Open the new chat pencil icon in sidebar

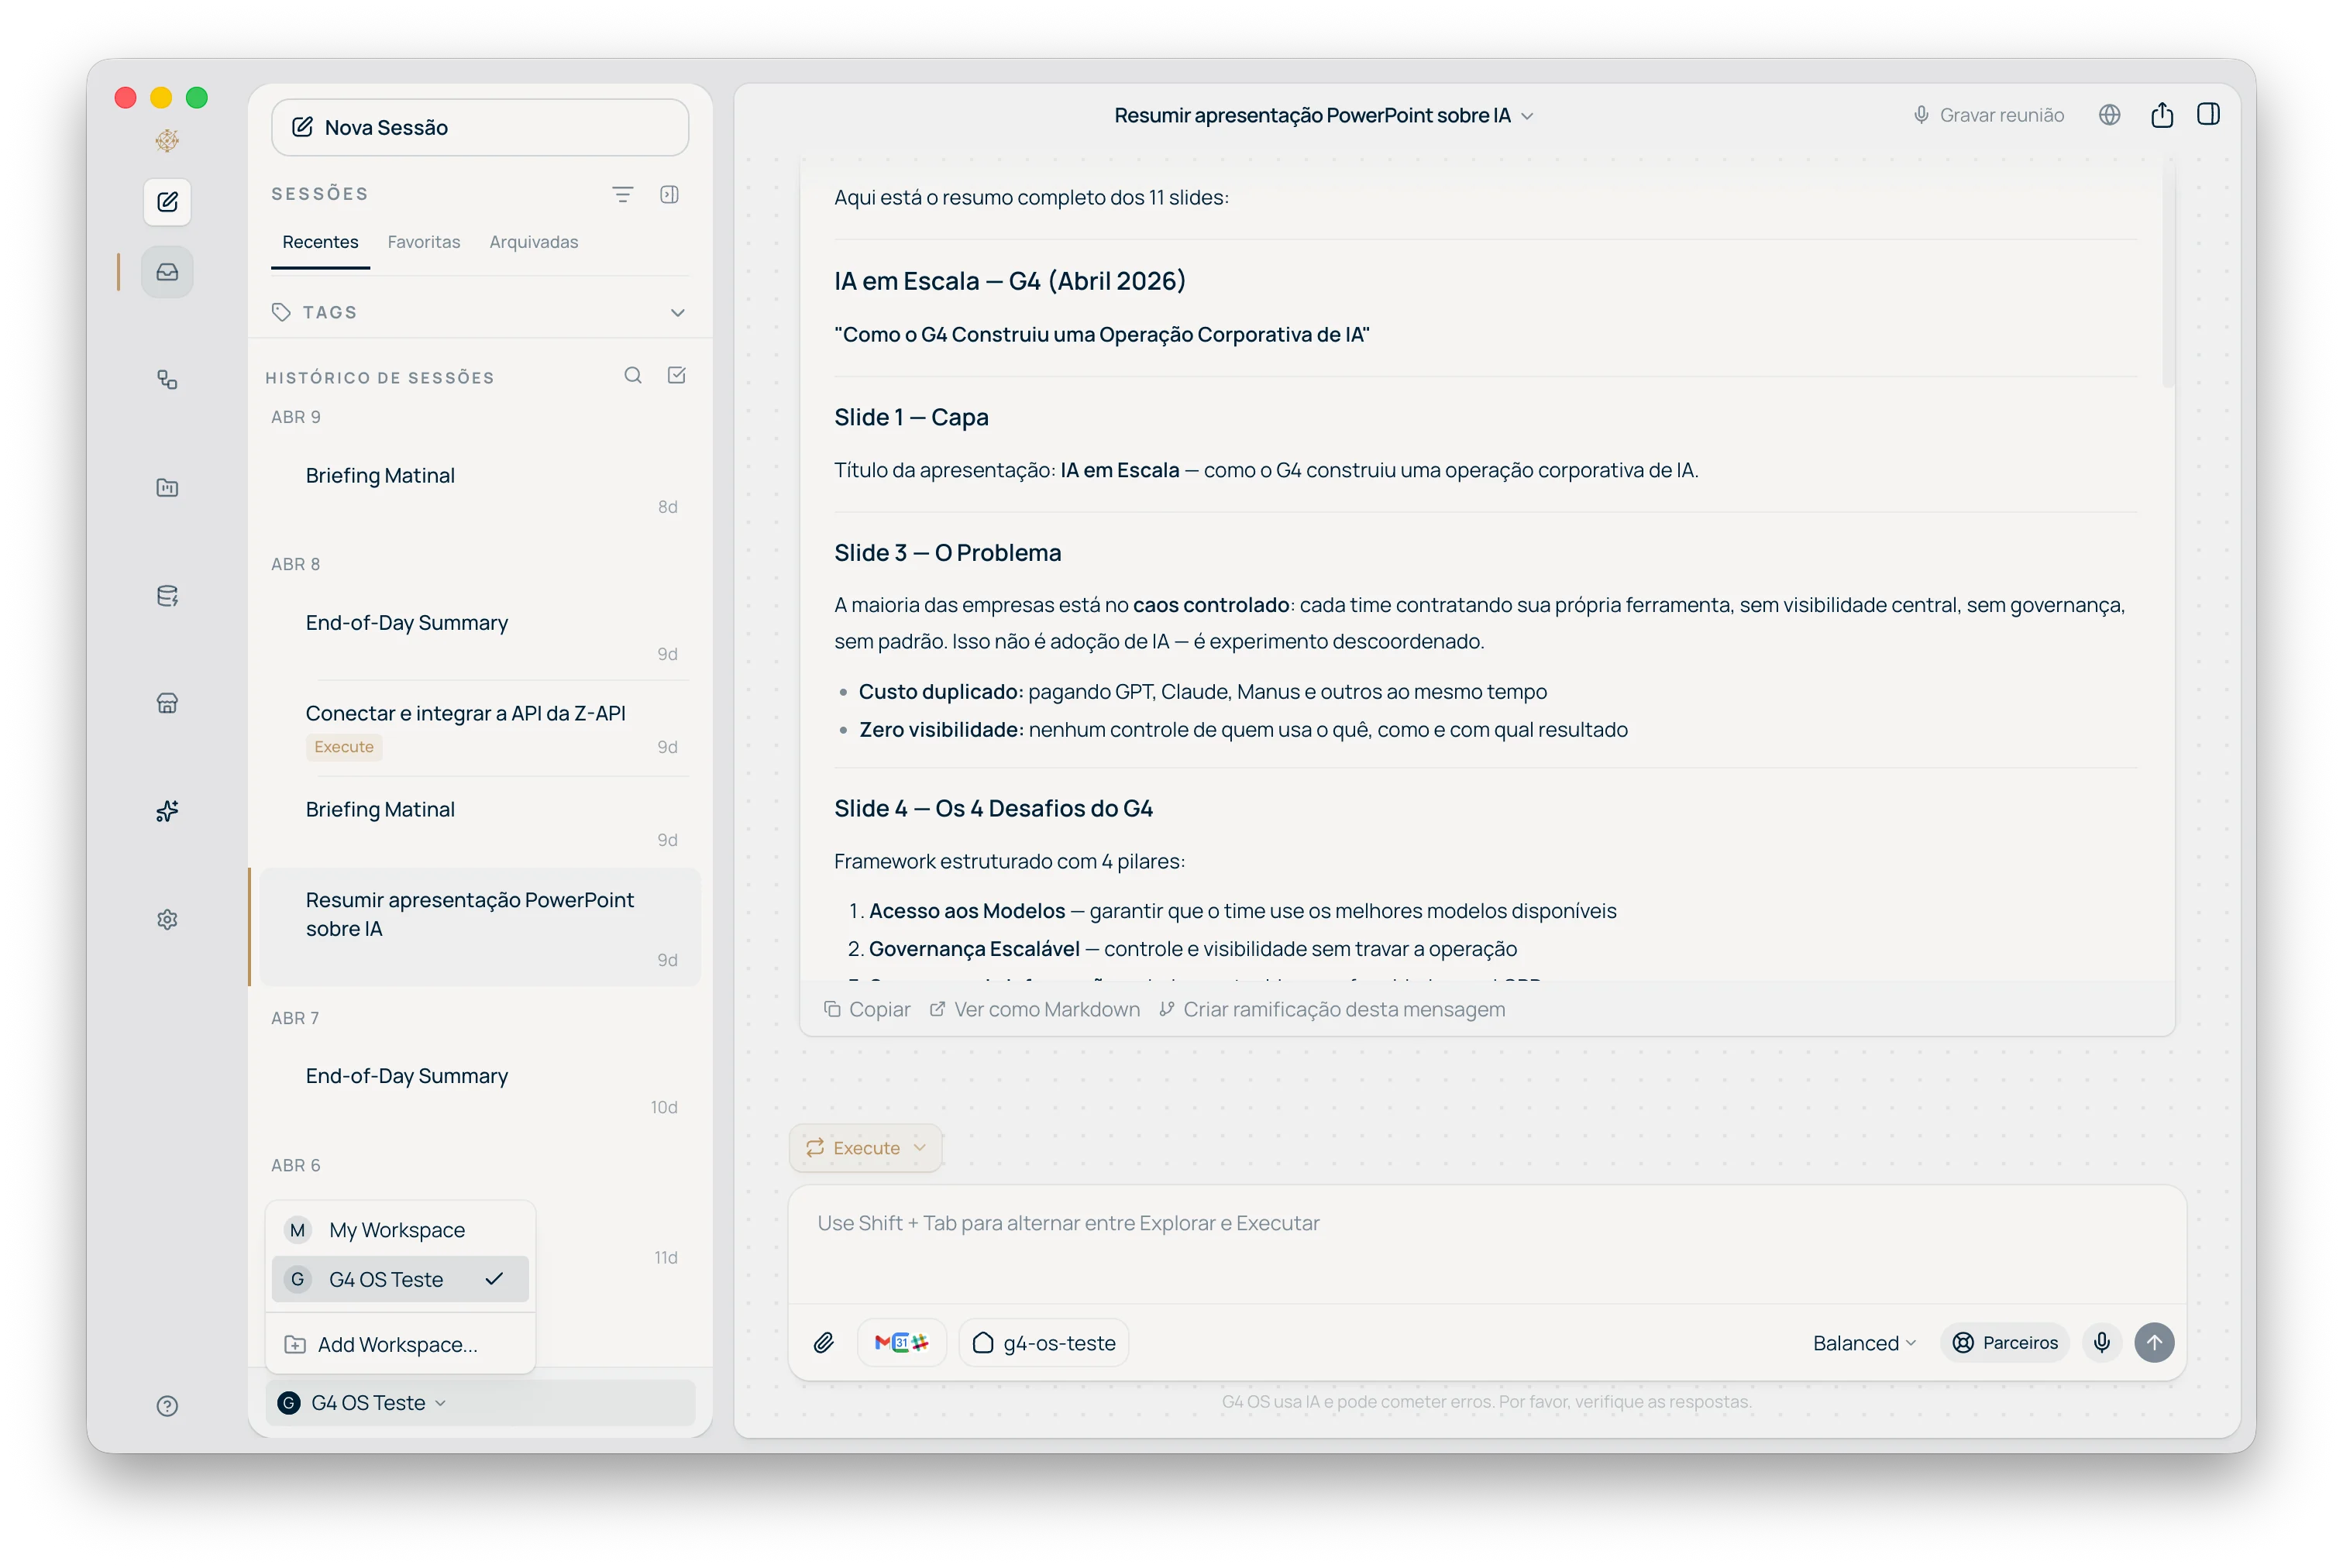pyautogui.click(x=167, y=202)
